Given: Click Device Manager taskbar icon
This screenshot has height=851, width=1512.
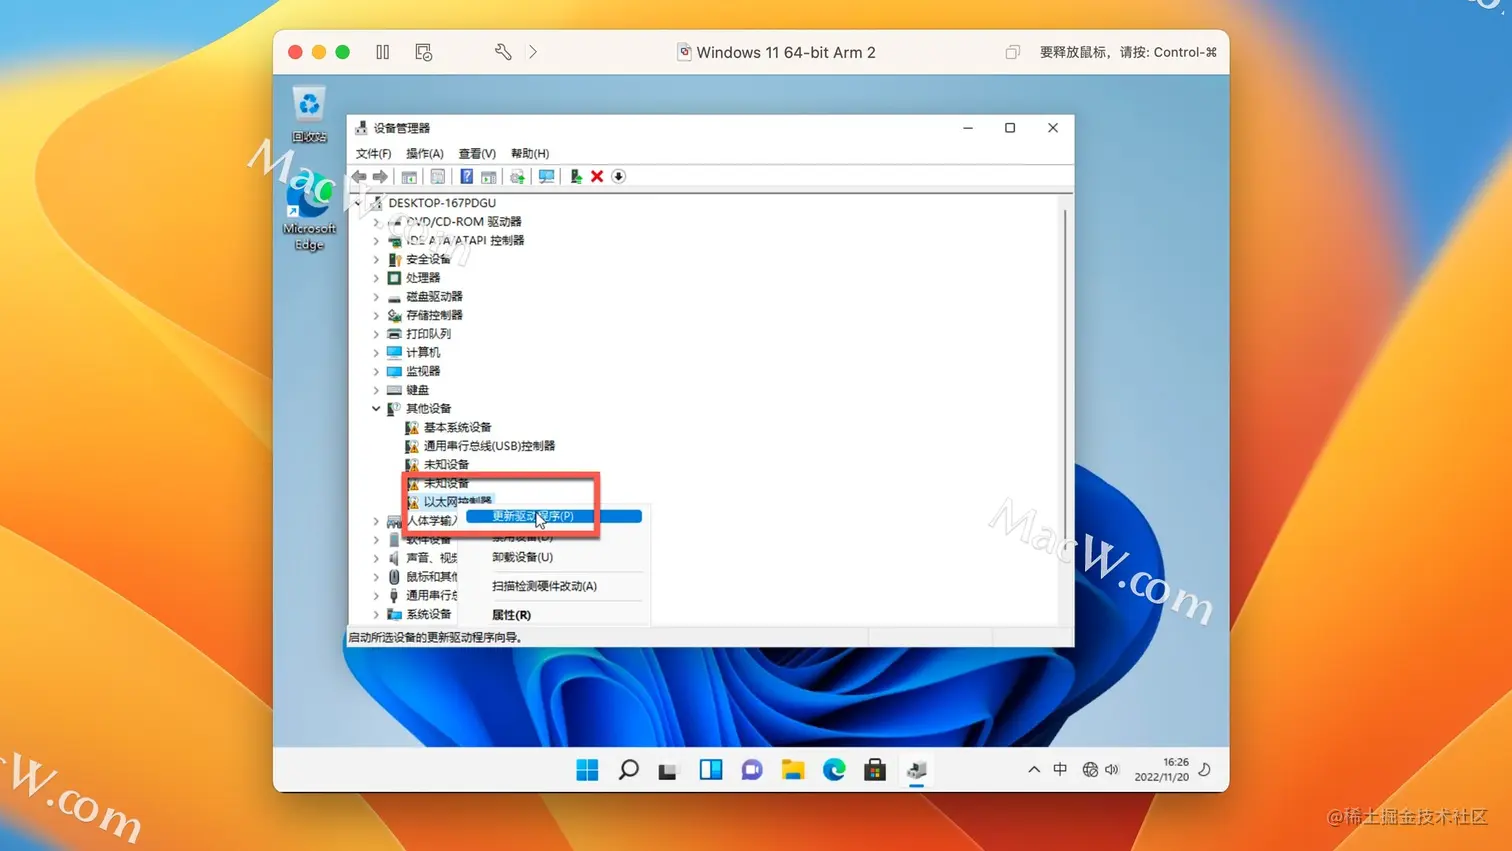Looking at the screenshot, I should 916,769.
